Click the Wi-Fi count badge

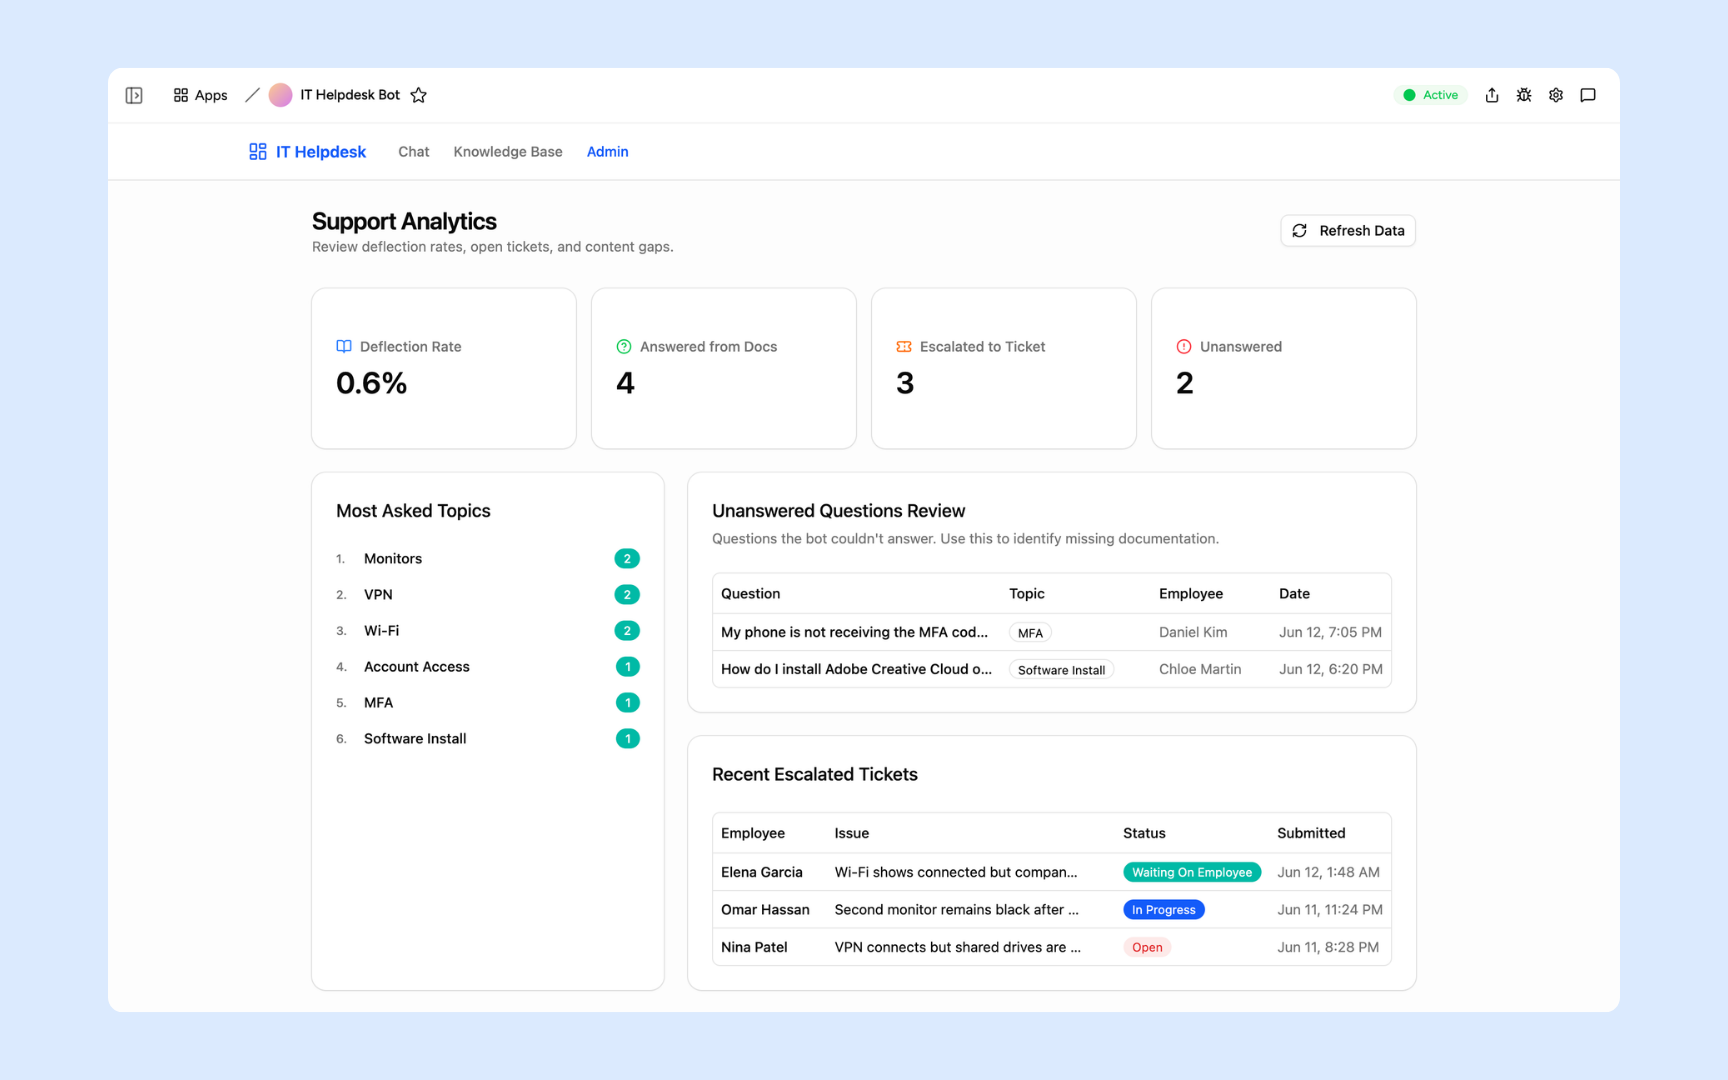click(627, 630)
